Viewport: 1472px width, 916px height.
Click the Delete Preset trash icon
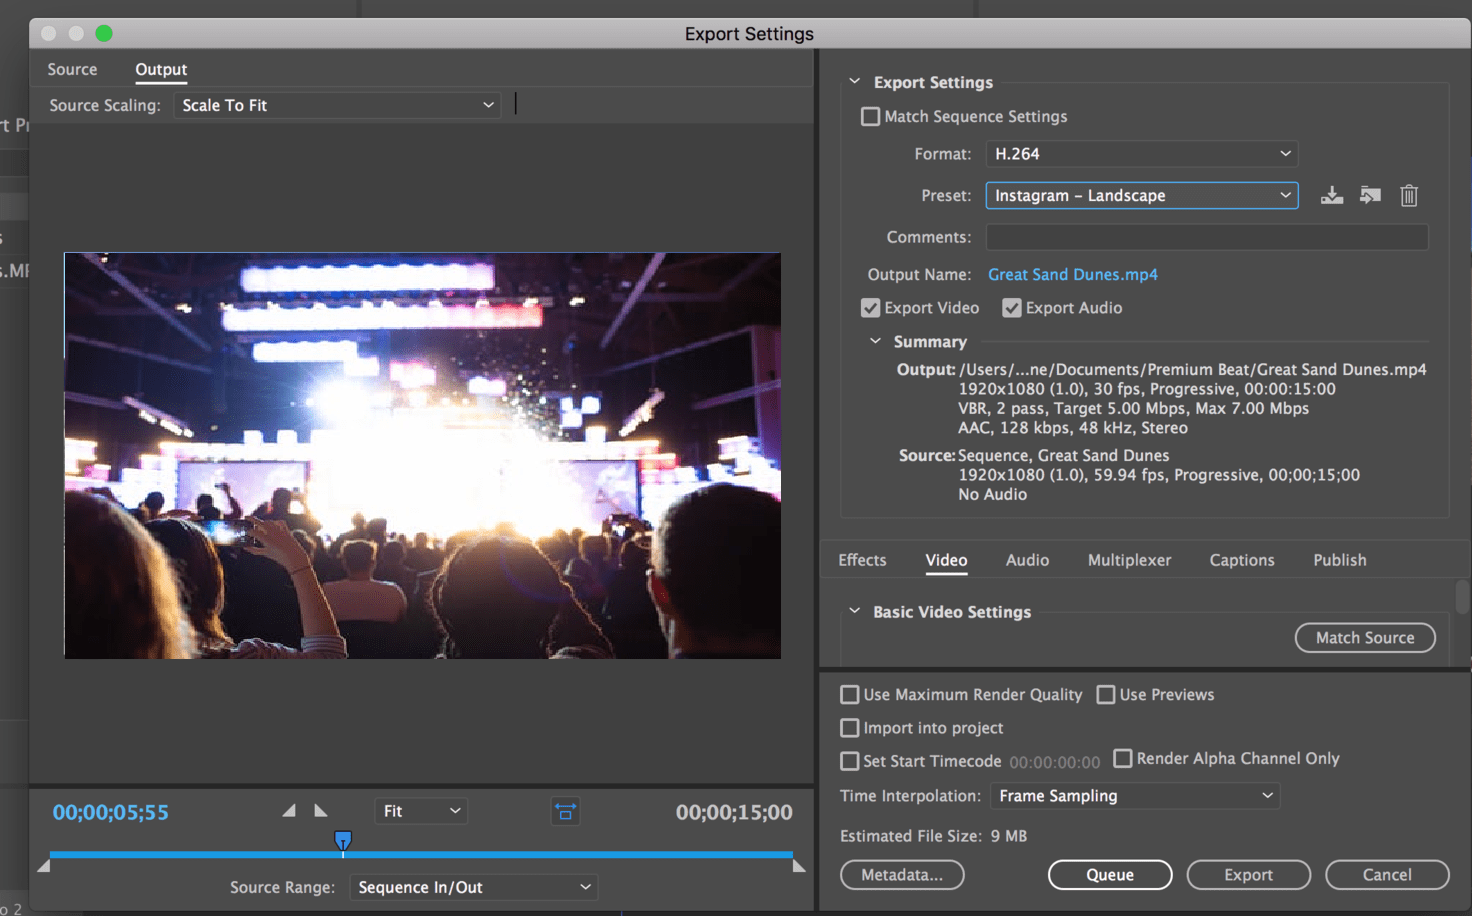click(1409, 196)
